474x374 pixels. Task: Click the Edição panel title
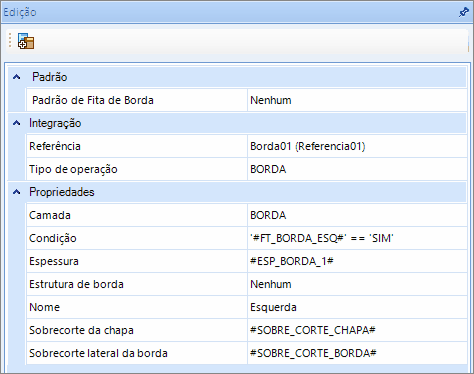click(x=19, y=12)
